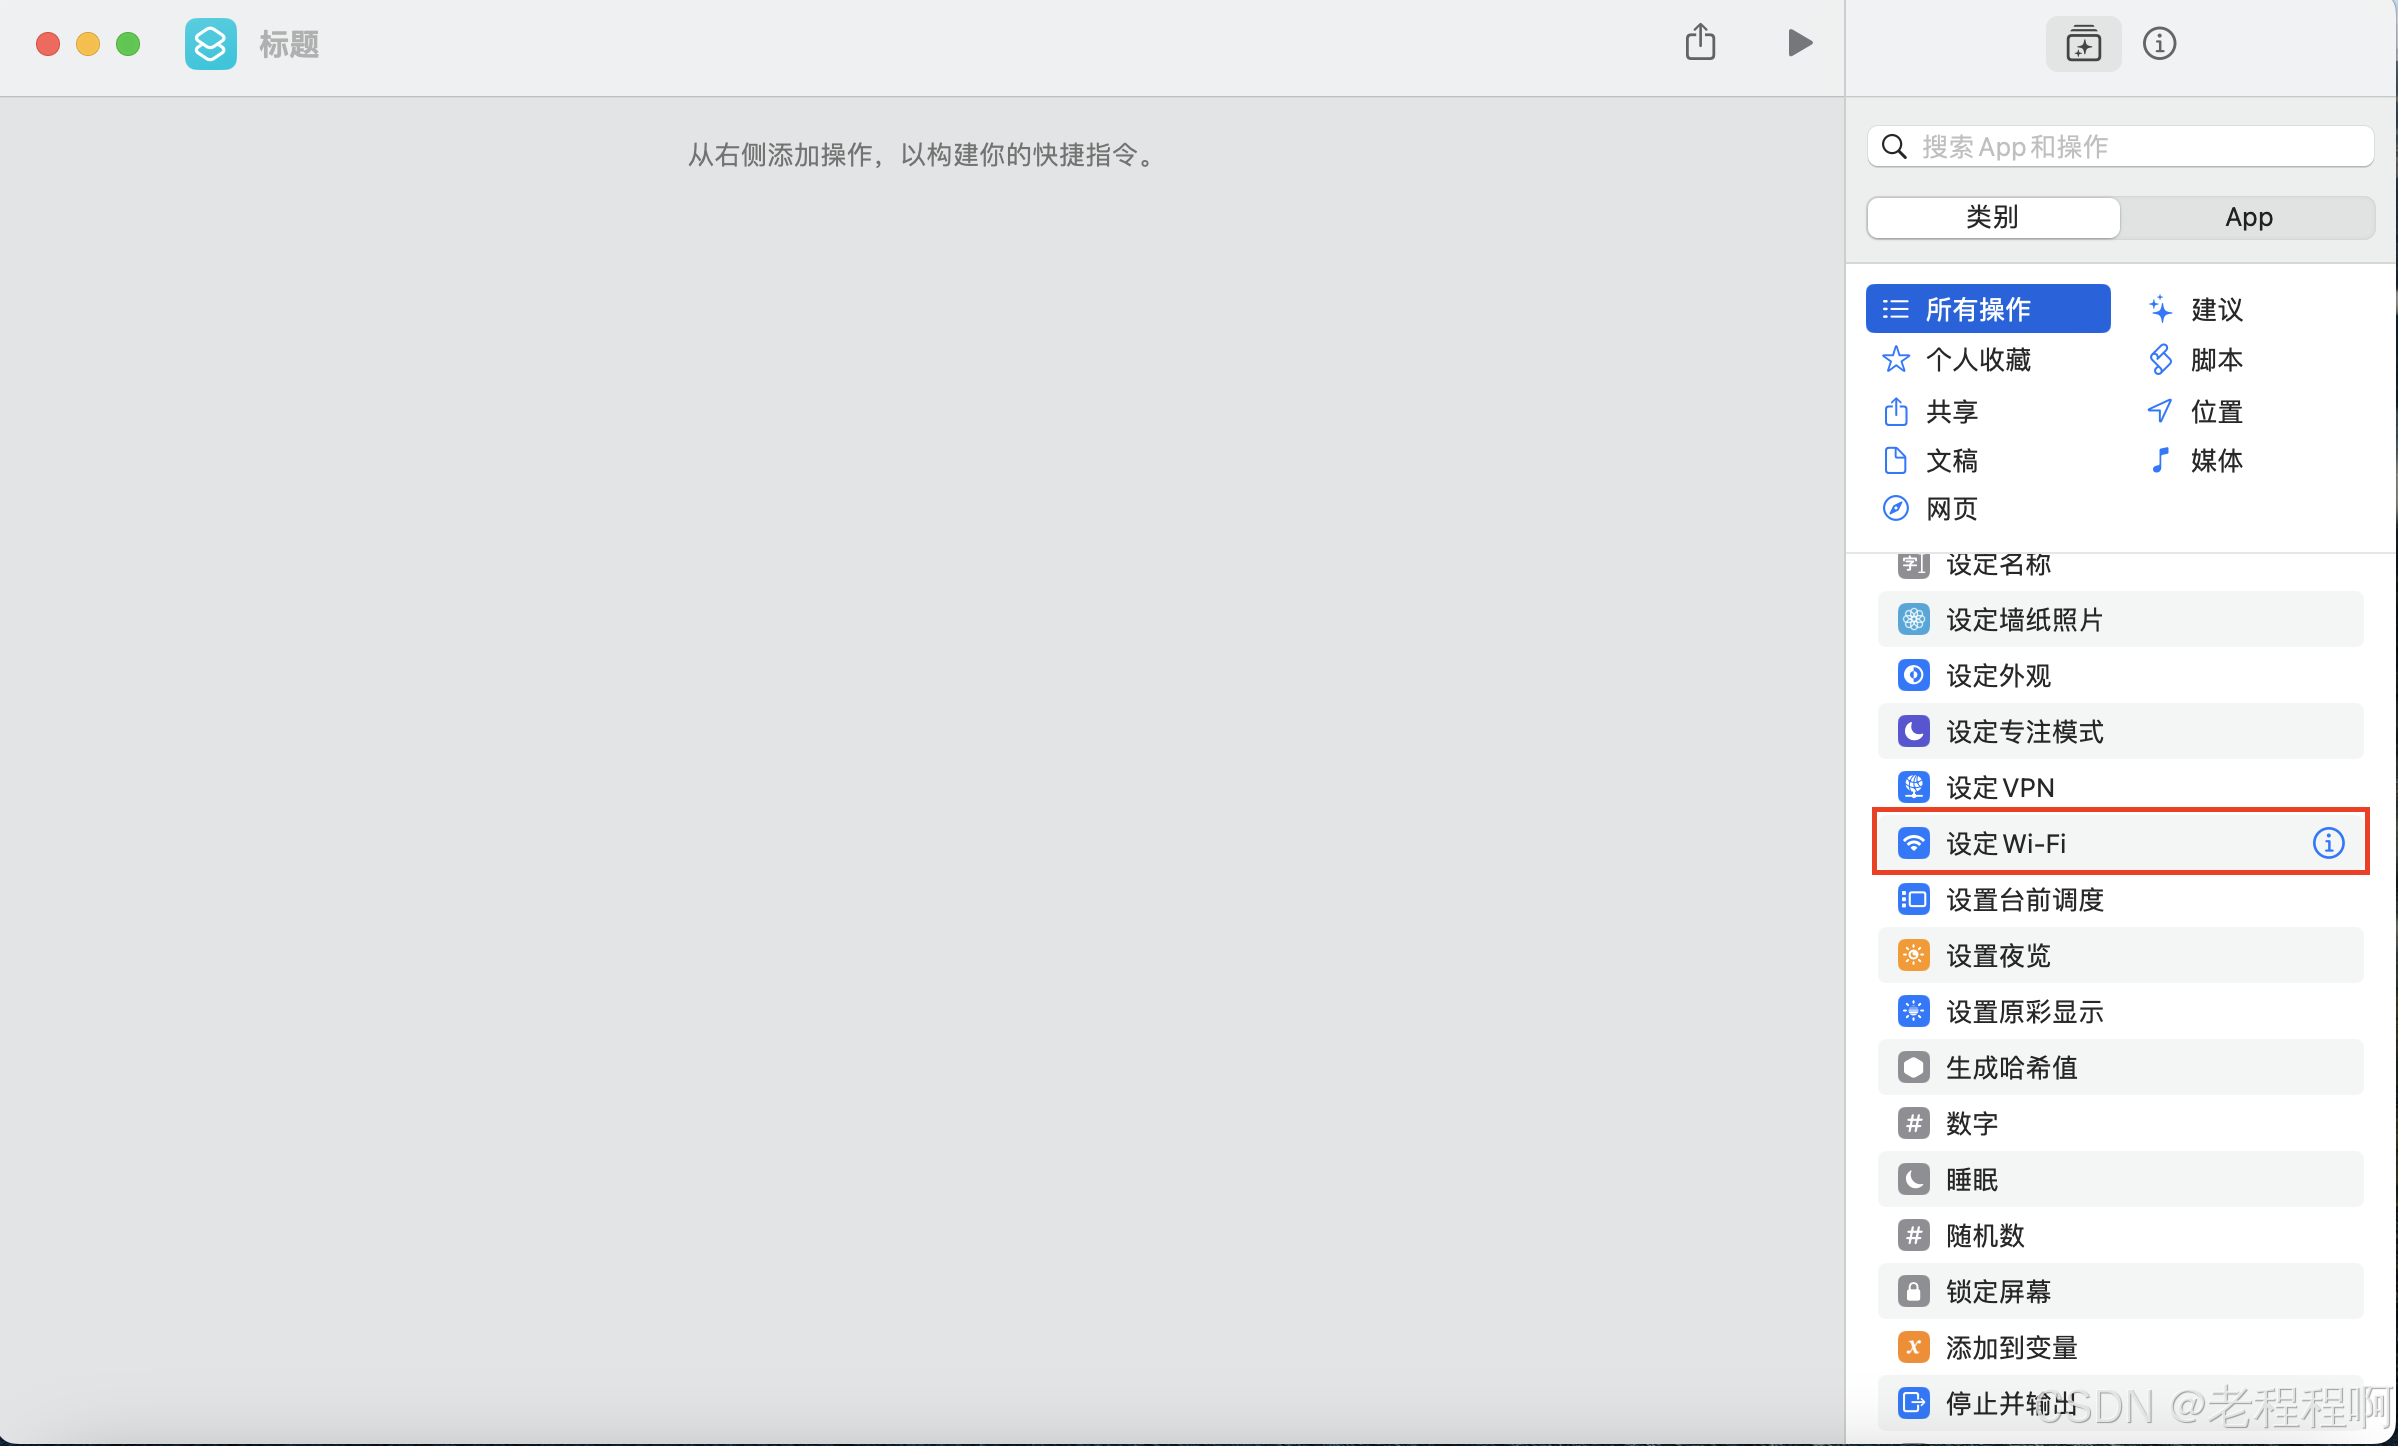This screenshot has height=1446, width=2398.
Task: Add the 设定专注模式 action
Action: [x=2024, y=731]
